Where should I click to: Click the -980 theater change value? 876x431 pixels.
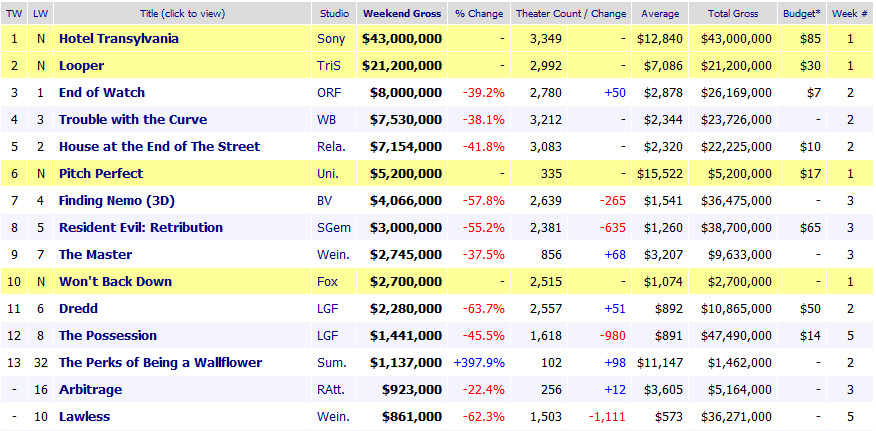tap(612, 335)
